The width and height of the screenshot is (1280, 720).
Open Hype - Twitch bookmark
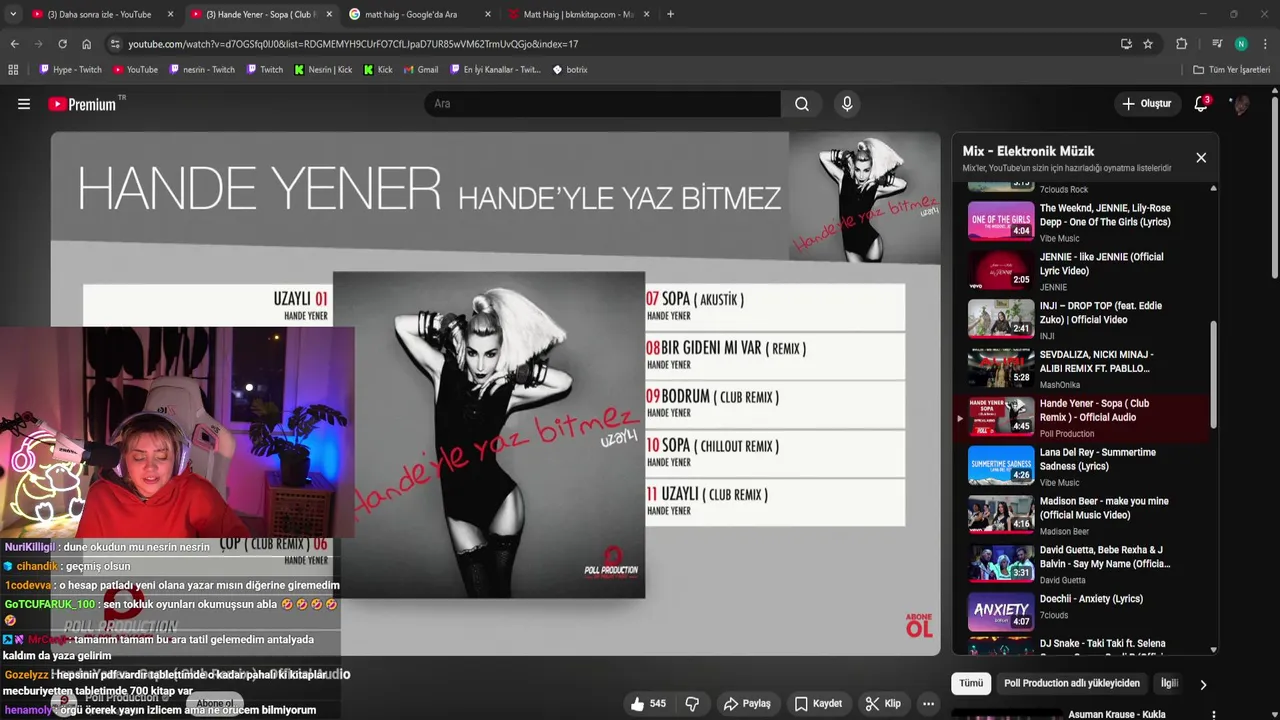(x=71, y=70)
